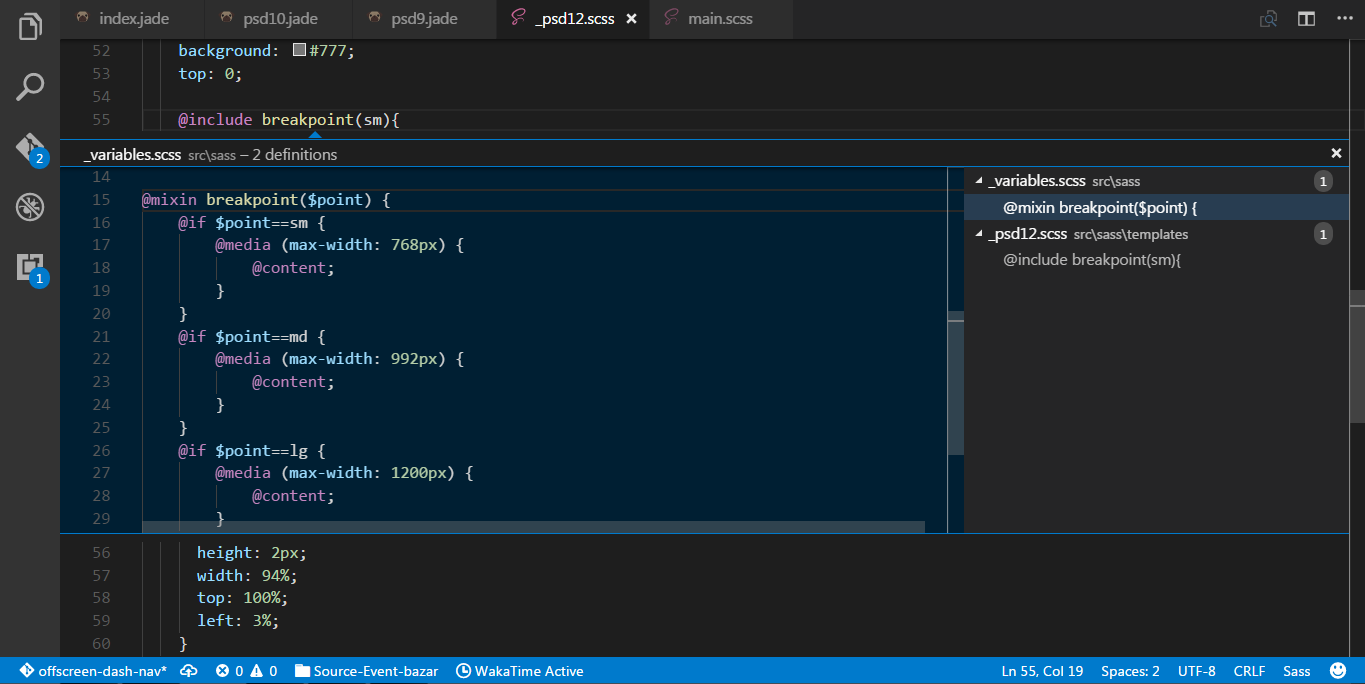
Task: Click the open changes icon in title bar
Action: 1269,19
